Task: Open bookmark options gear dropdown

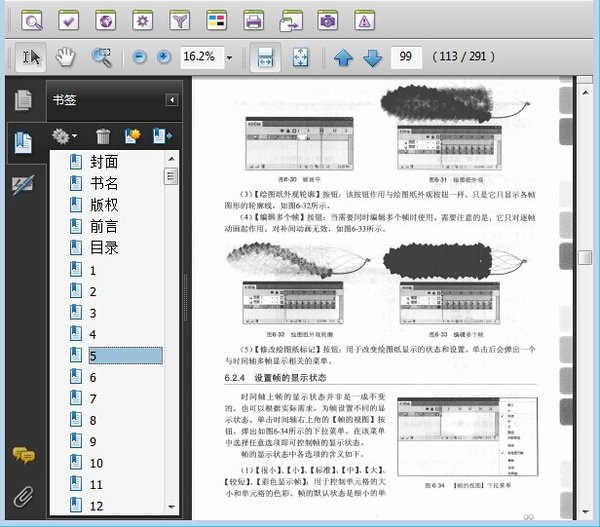Action: point(65,135)
